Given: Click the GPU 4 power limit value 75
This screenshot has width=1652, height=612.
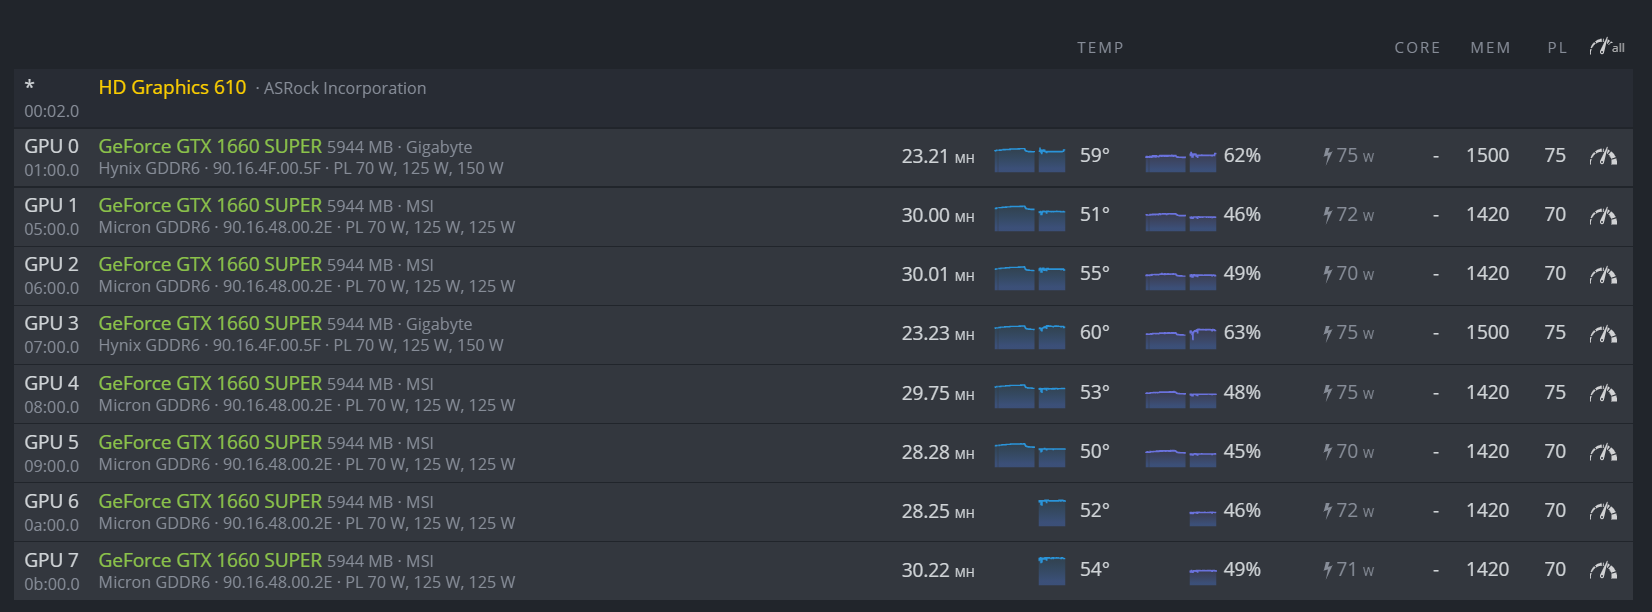Looking at the screenshot, I should 1555,392.
